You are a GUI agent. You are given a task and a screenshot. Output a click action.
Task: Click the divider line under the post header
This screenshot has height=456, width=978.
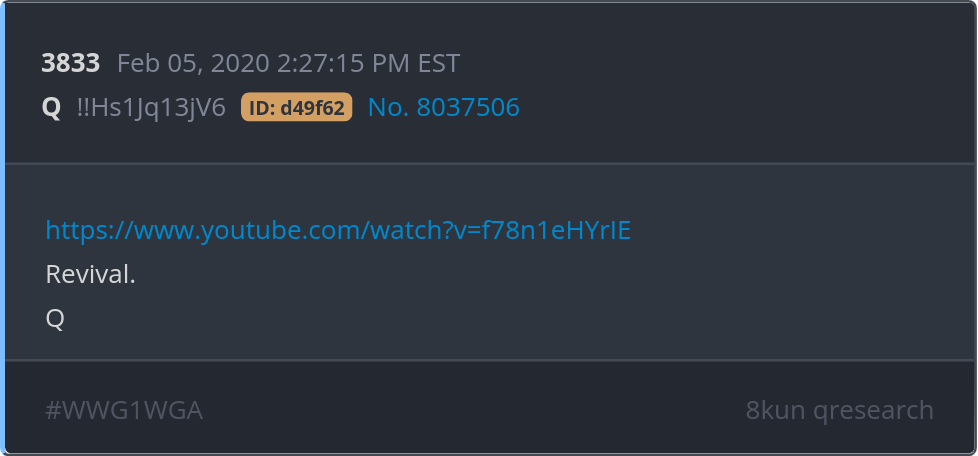click(490, 163)
